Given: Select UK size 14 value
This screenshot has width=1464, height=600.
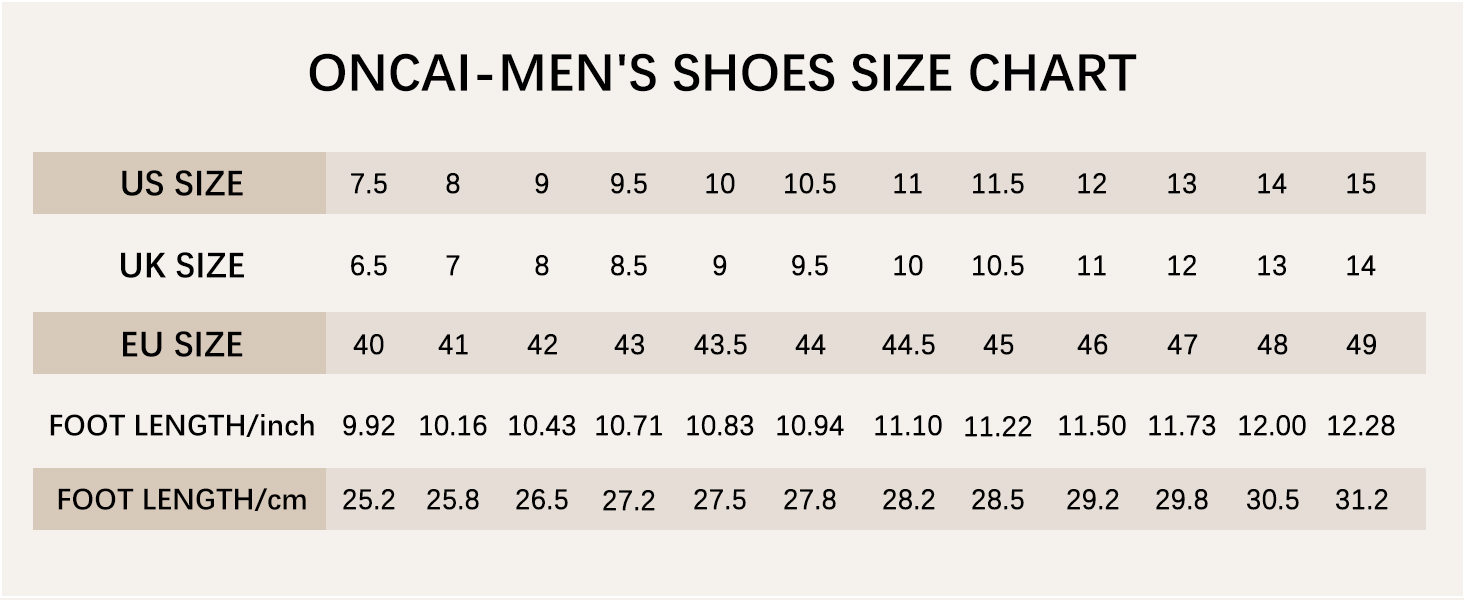Looking at the screenshot, I should 1360,265.
